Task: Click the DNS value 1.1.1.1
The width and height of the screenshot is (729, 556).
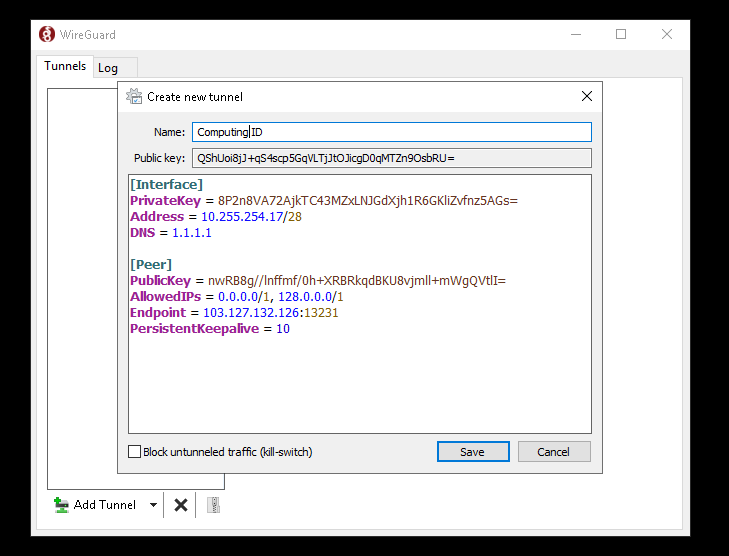Action: coord(192,232)
